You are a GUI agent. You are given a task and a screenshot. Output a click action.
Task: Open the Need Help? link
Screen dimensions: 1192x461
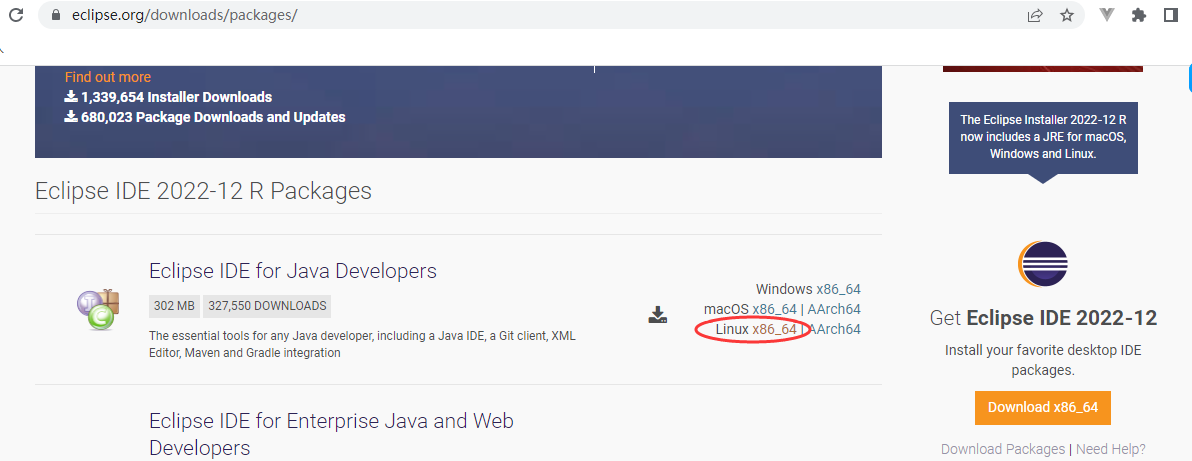[x=1111, y=449]
